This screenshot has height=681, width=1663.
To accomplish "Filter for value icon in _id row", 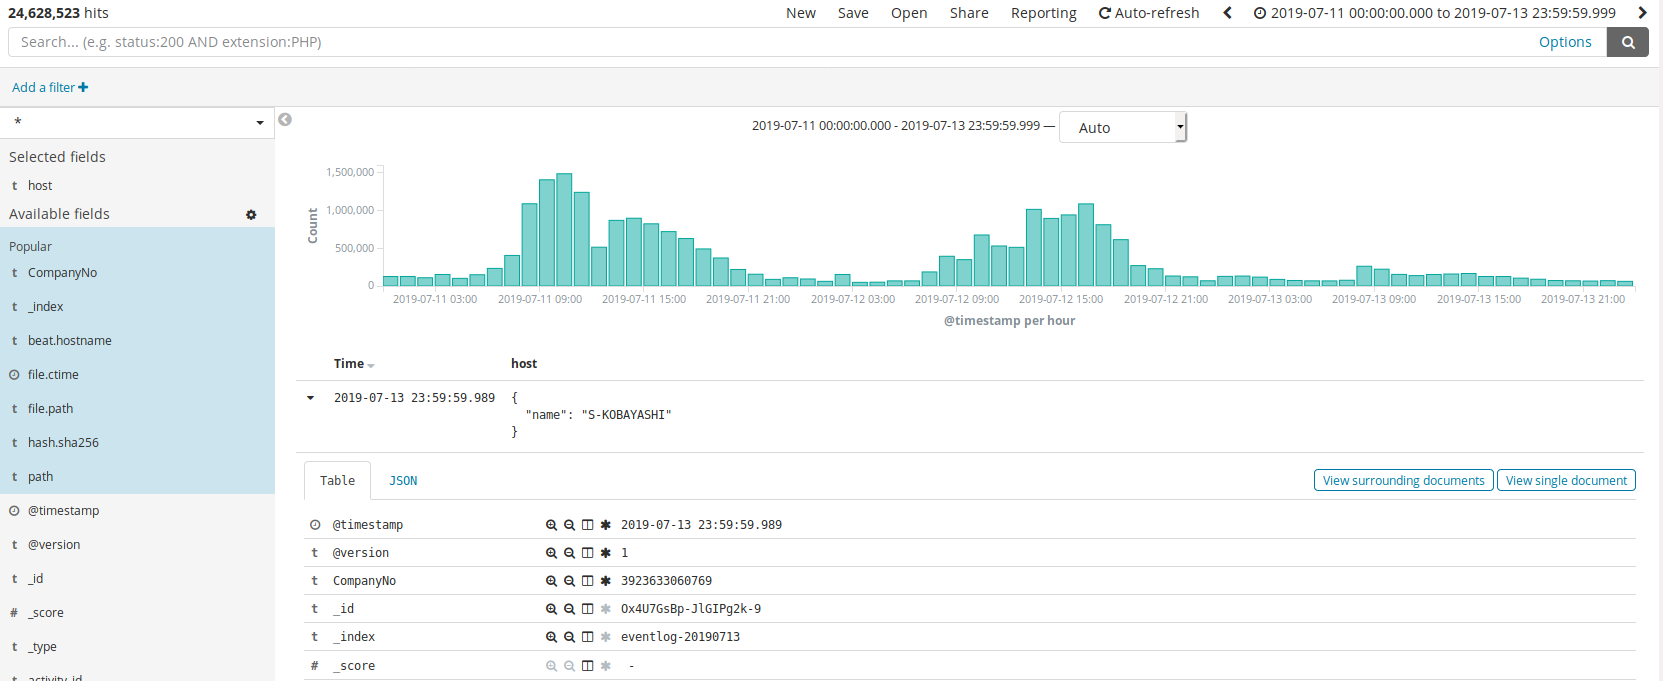I will (x=551, y=609).
